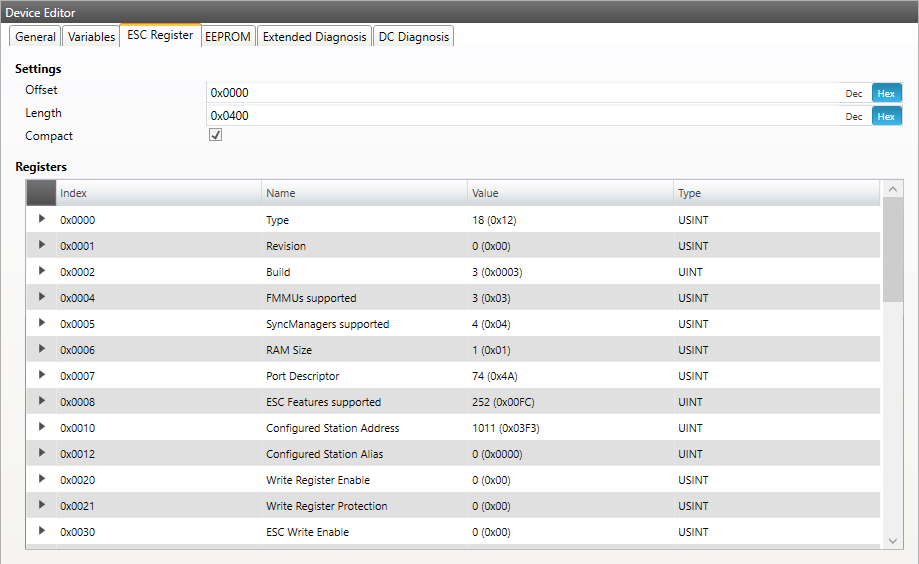Go to the DC Diagnosis tab
The width and height of the screenshot is (919, 564).
pos(413,37)
